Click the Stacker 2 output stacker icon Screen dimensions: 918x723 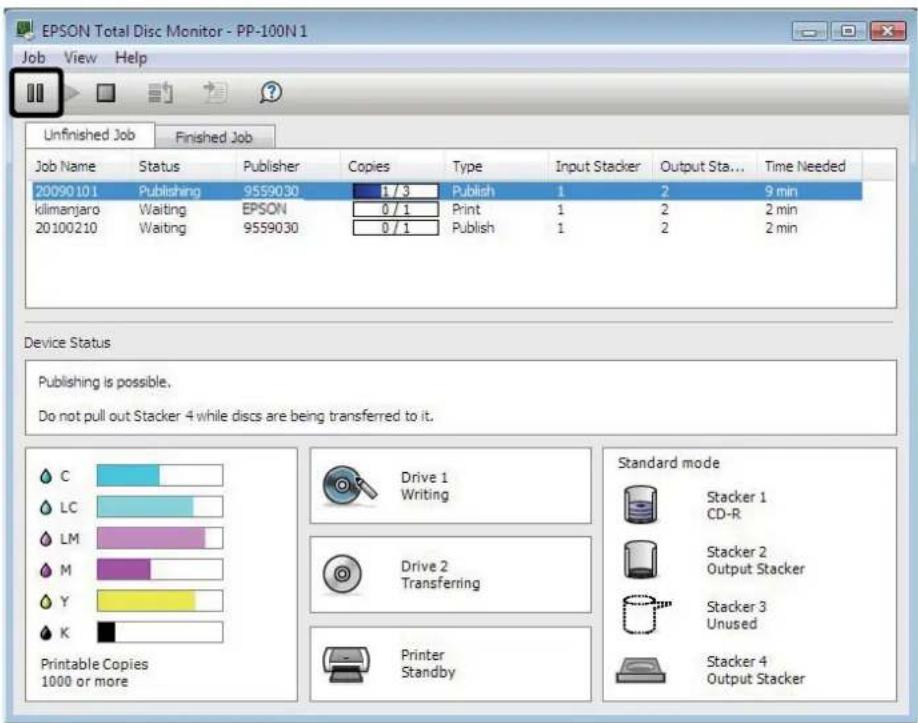coord(640,560)
